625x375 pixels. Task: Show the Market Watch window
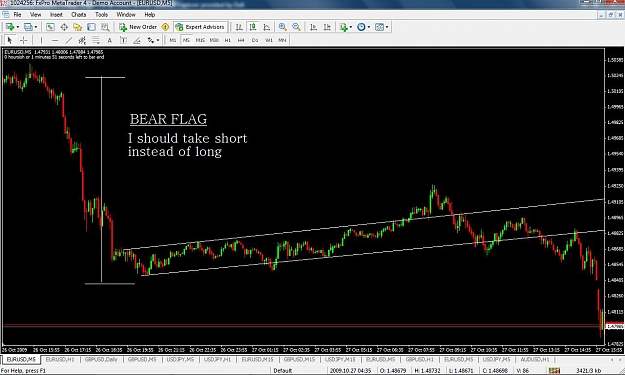[50, 27]
